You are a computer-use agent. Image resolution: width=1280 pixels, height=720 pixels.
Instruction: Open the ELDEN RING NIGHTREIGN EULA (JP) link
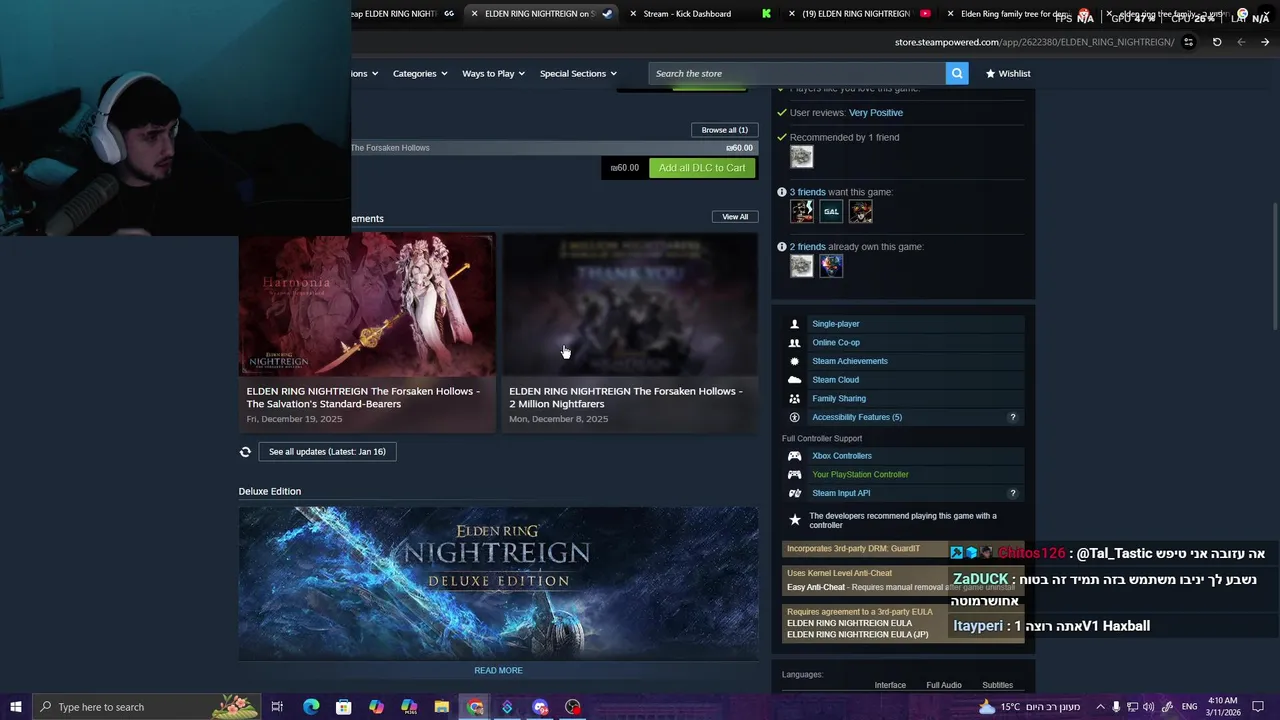pyautogui.click(x=858, y=634)
